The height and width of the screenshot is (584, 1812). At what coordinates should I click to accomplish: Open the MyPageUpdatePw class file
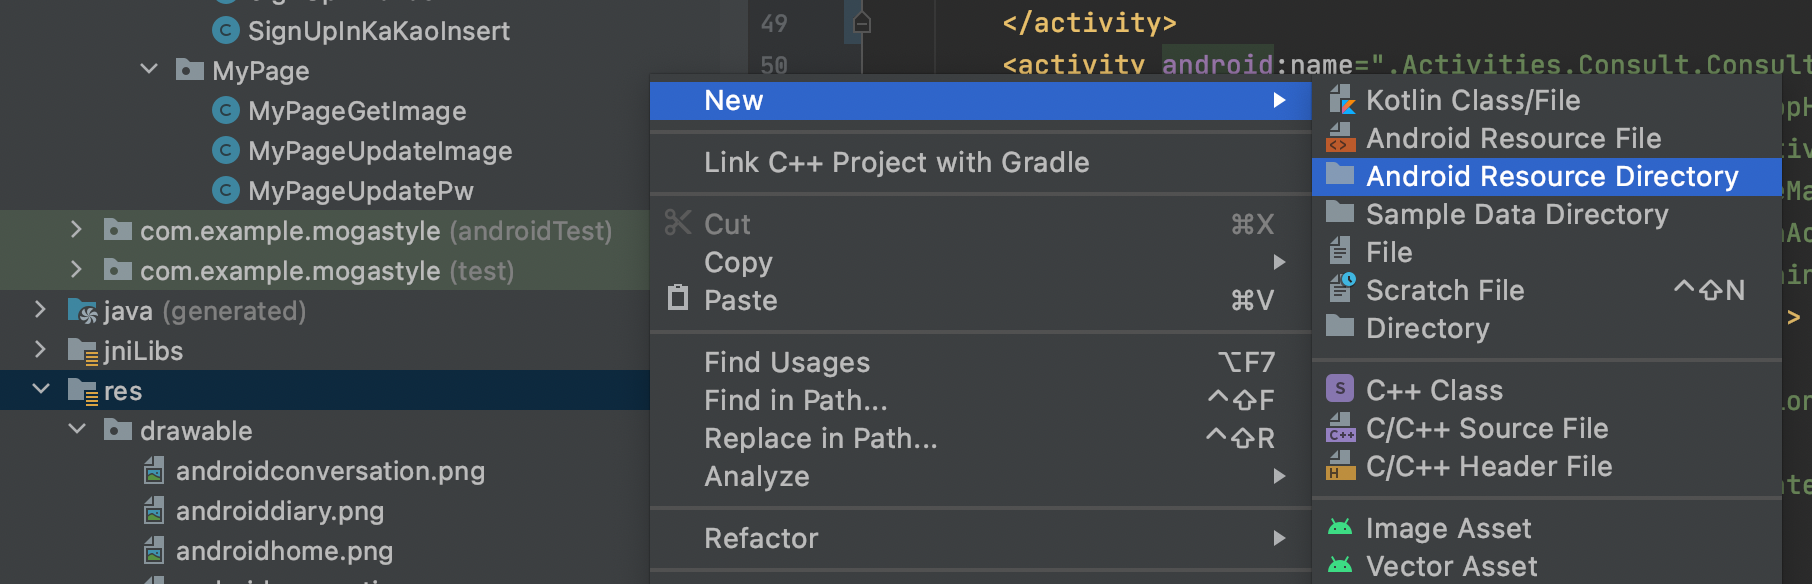point(360,191)
